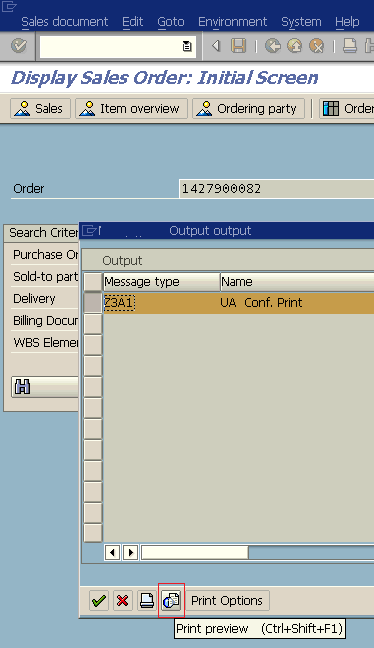The width and height of the screenshot is (374, 648).
Task: Click the Print Options button
Action: [x=226, y=600]
